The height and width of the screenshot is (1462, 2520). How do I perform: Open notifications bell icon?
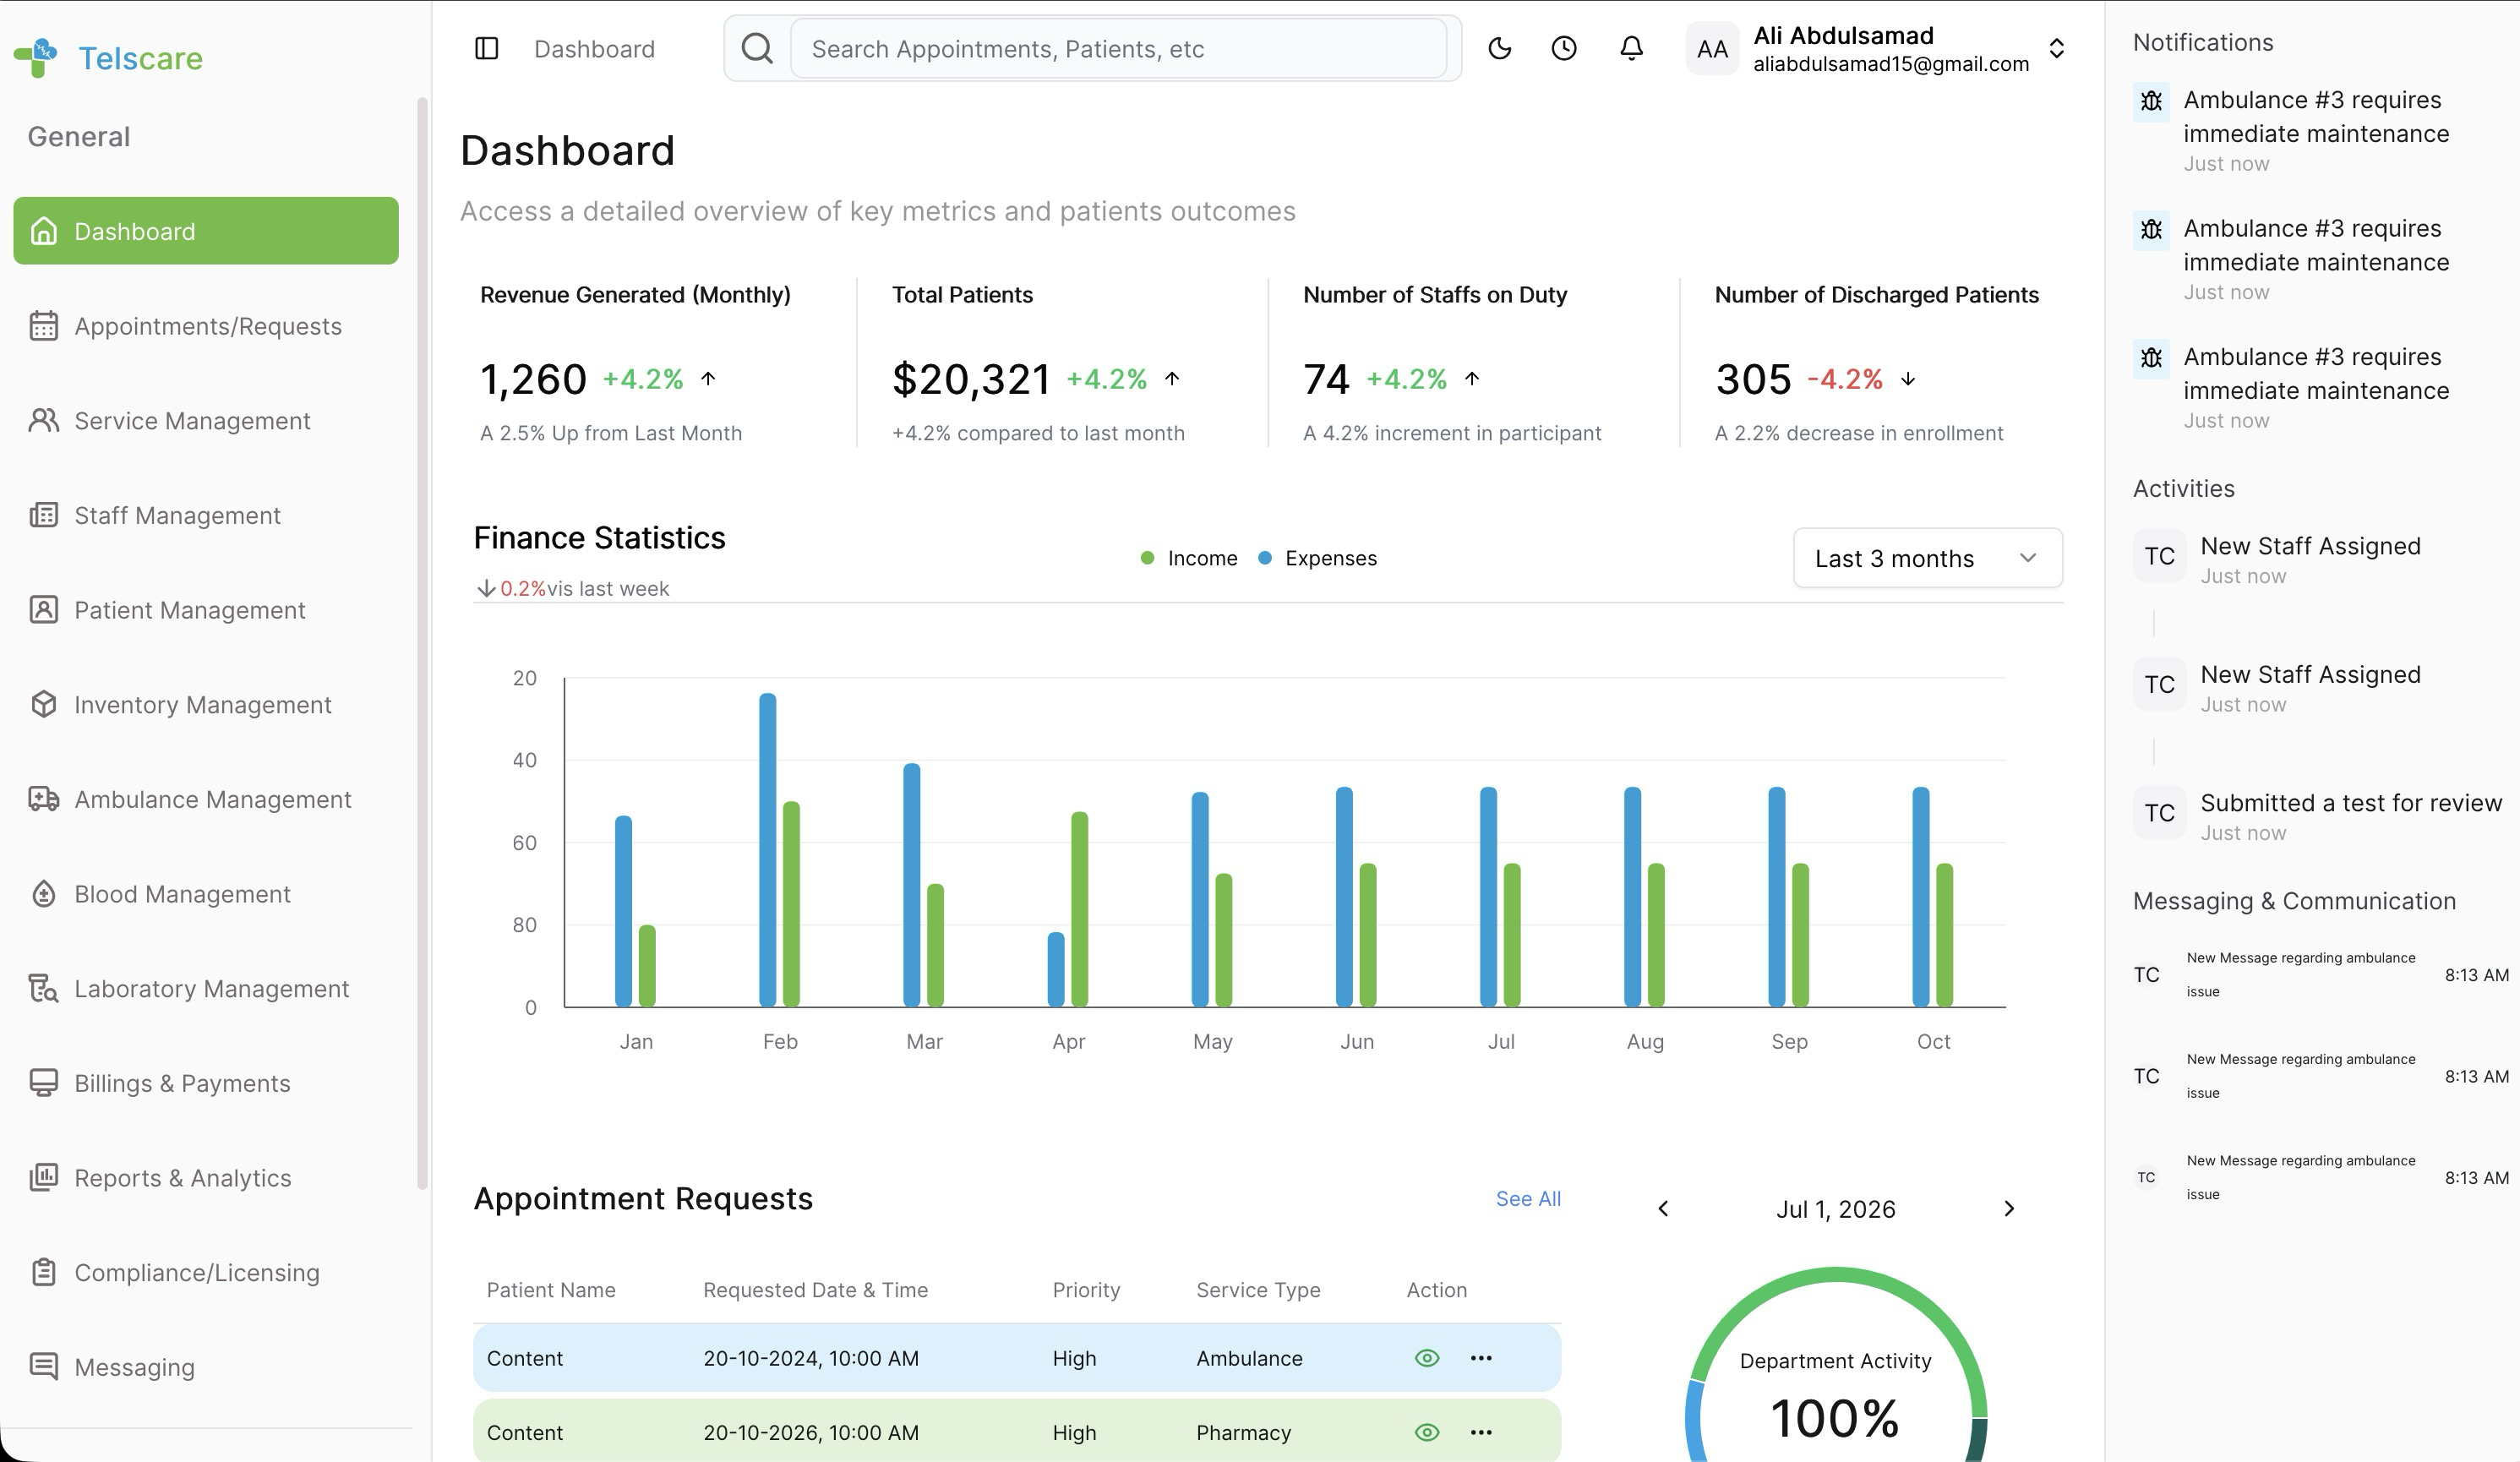(1631, 49)
